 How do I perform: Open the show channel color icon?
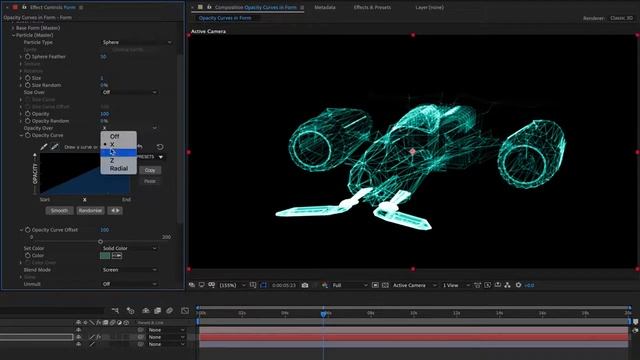pos(324,285)
